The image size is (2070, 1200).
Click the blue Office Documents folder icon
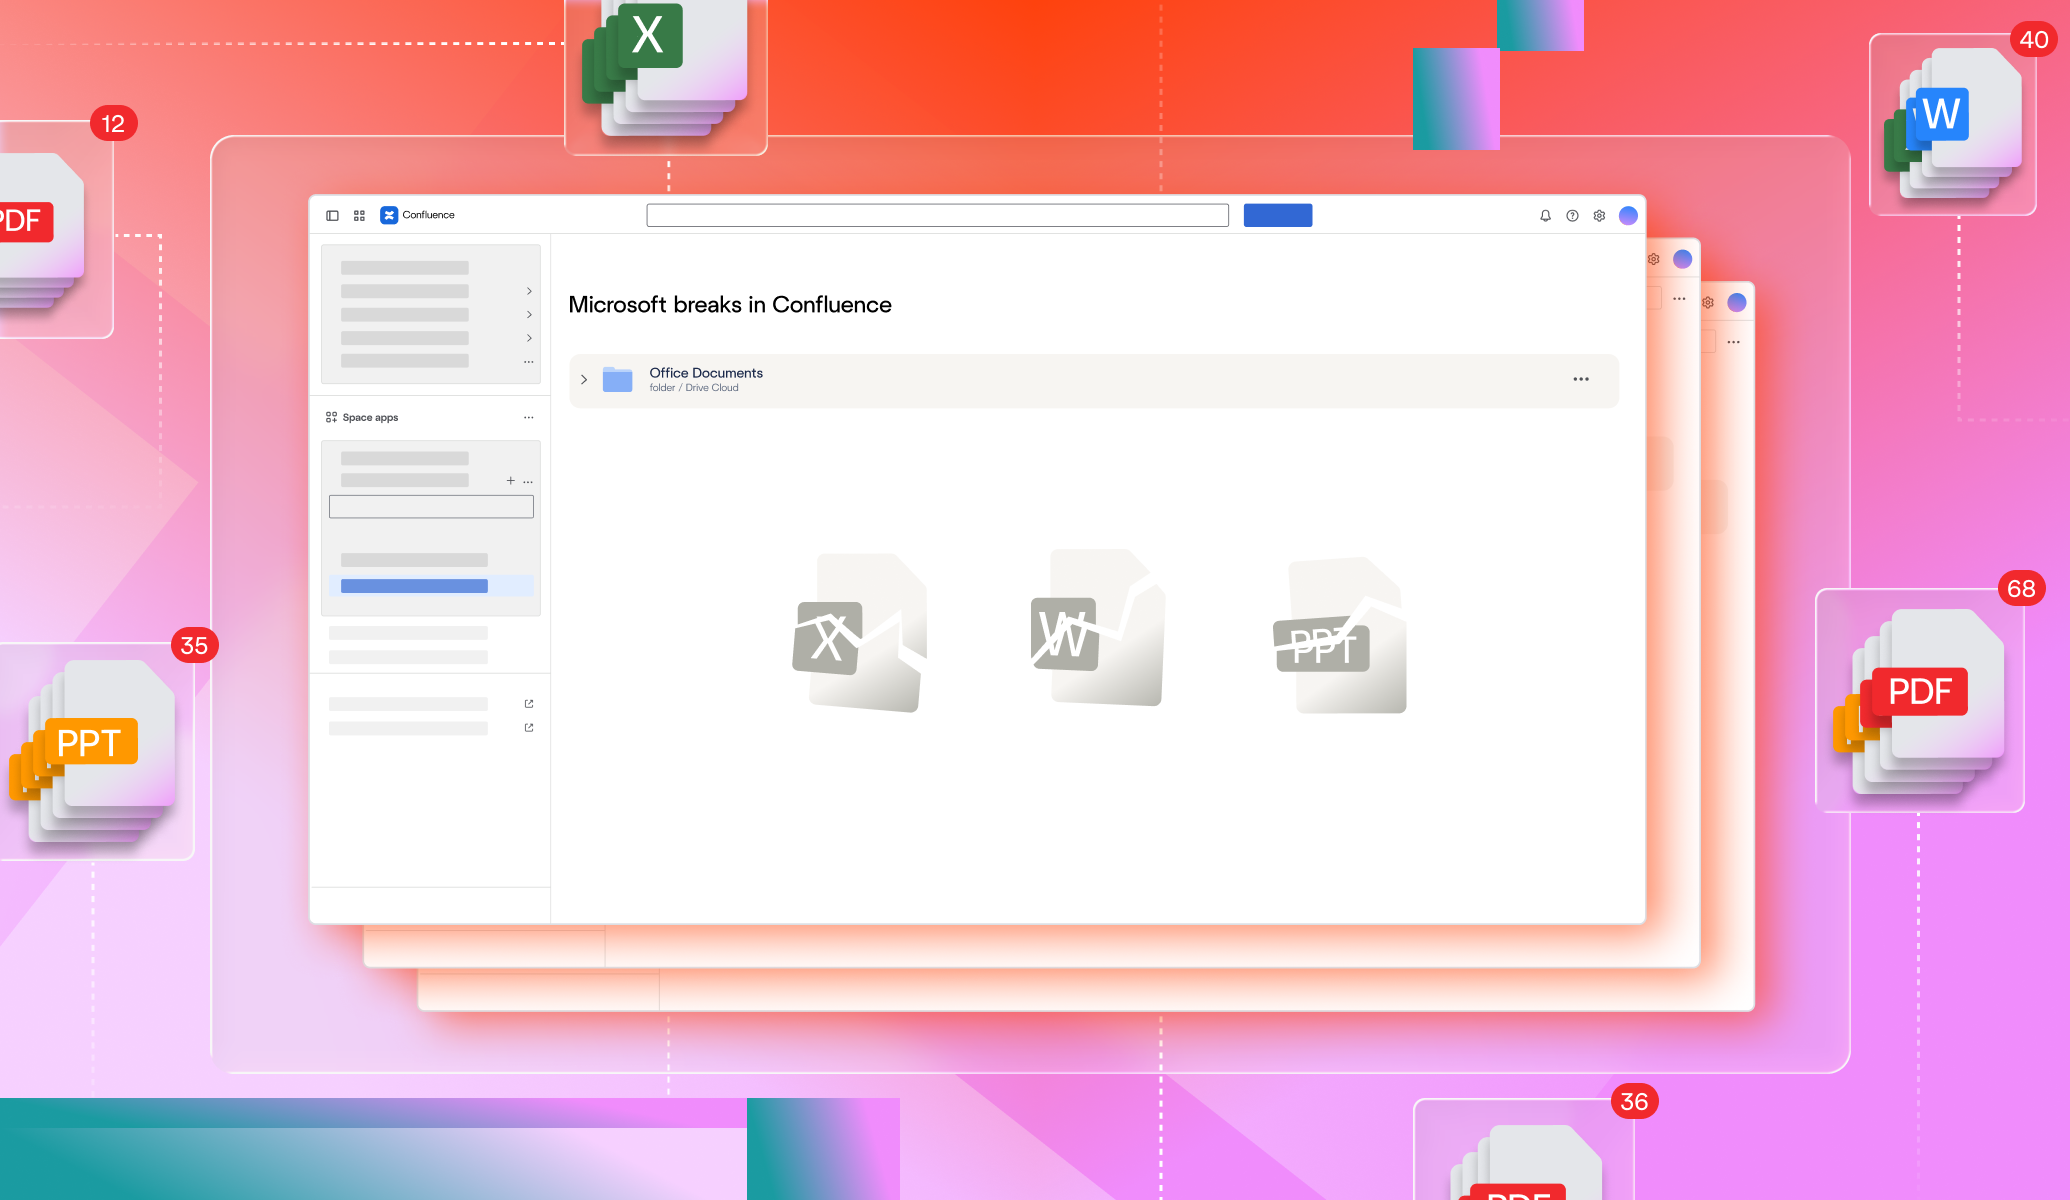click(x=618, y=379)
